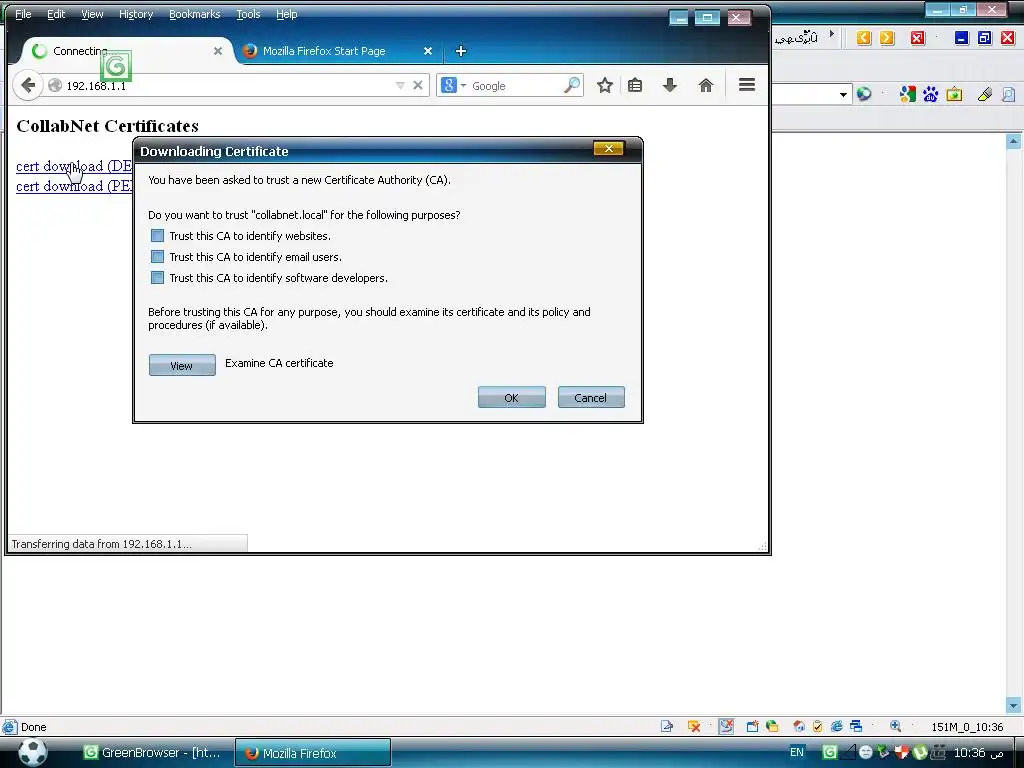
Task: Close the Mozilla Firefox Start Page tab
Action: pos(428,51)
